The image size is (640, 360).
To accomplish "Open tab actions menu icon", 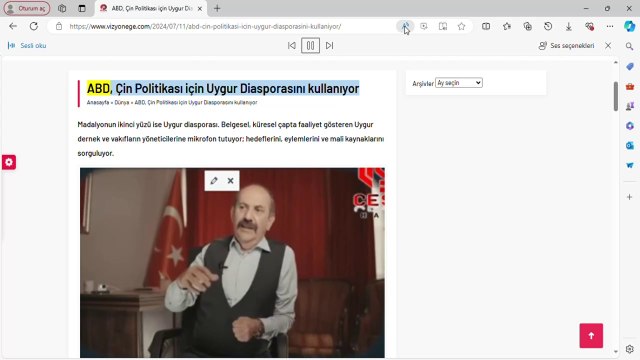I will (x=82, y=8).
